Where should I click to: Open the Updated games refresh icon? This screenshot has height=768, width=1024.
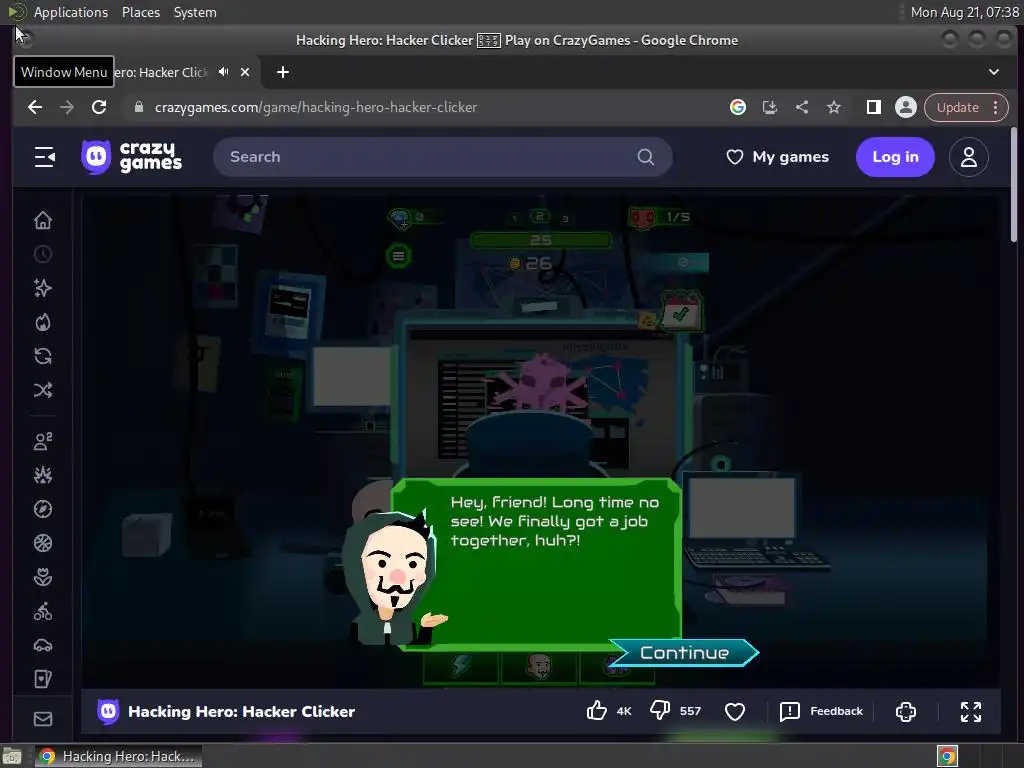click(x=43, y=357)
